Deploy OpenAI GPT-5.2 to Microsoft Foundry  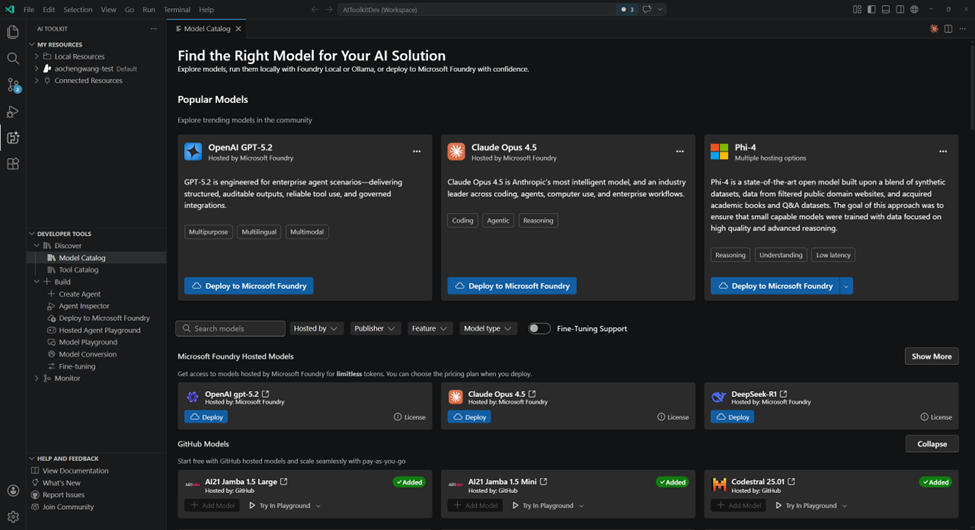pyautogui.click(x=249, y=286)
